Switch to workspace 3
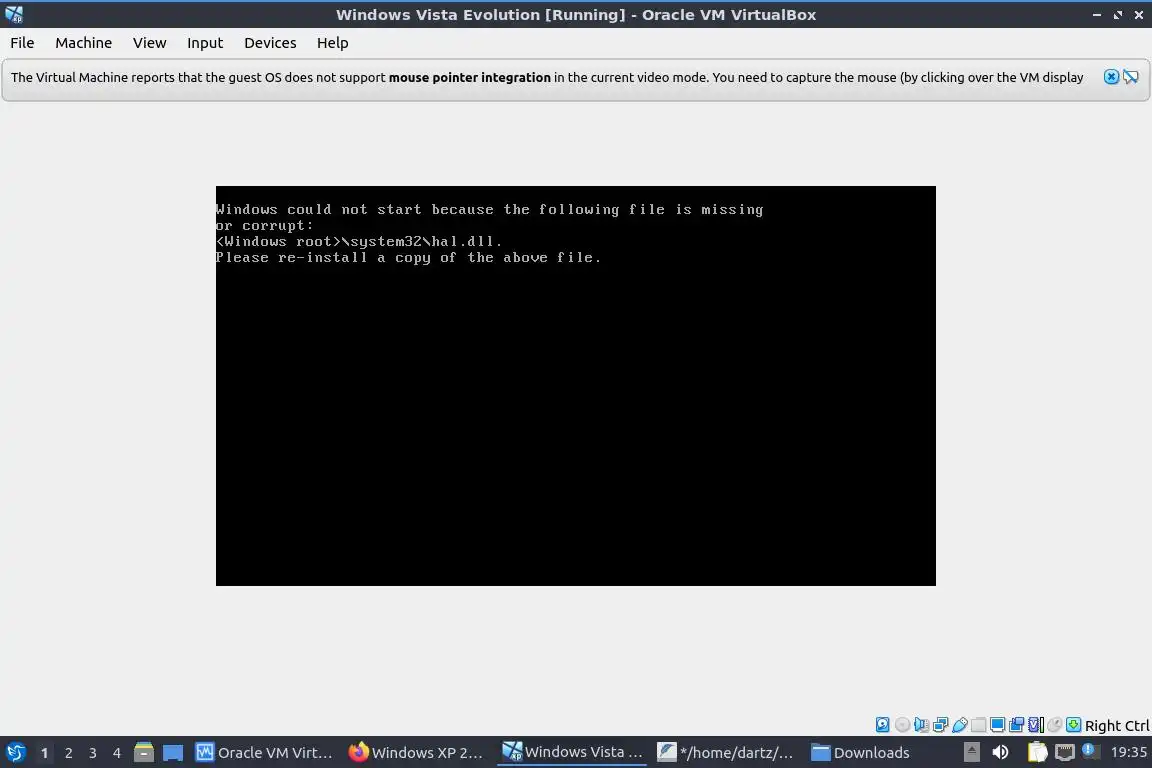The image size is (1152, 768). click(93, 753)
